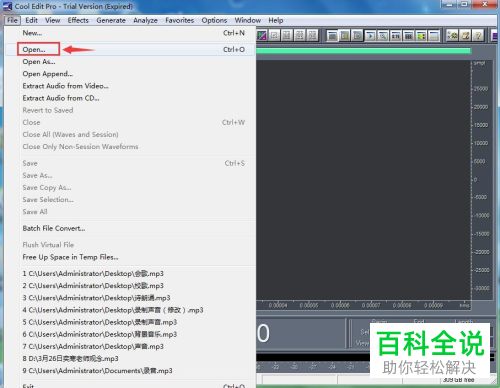The image size is (500, 388).
Task: Choose Extract Audio from CD...
Action: 130,98
